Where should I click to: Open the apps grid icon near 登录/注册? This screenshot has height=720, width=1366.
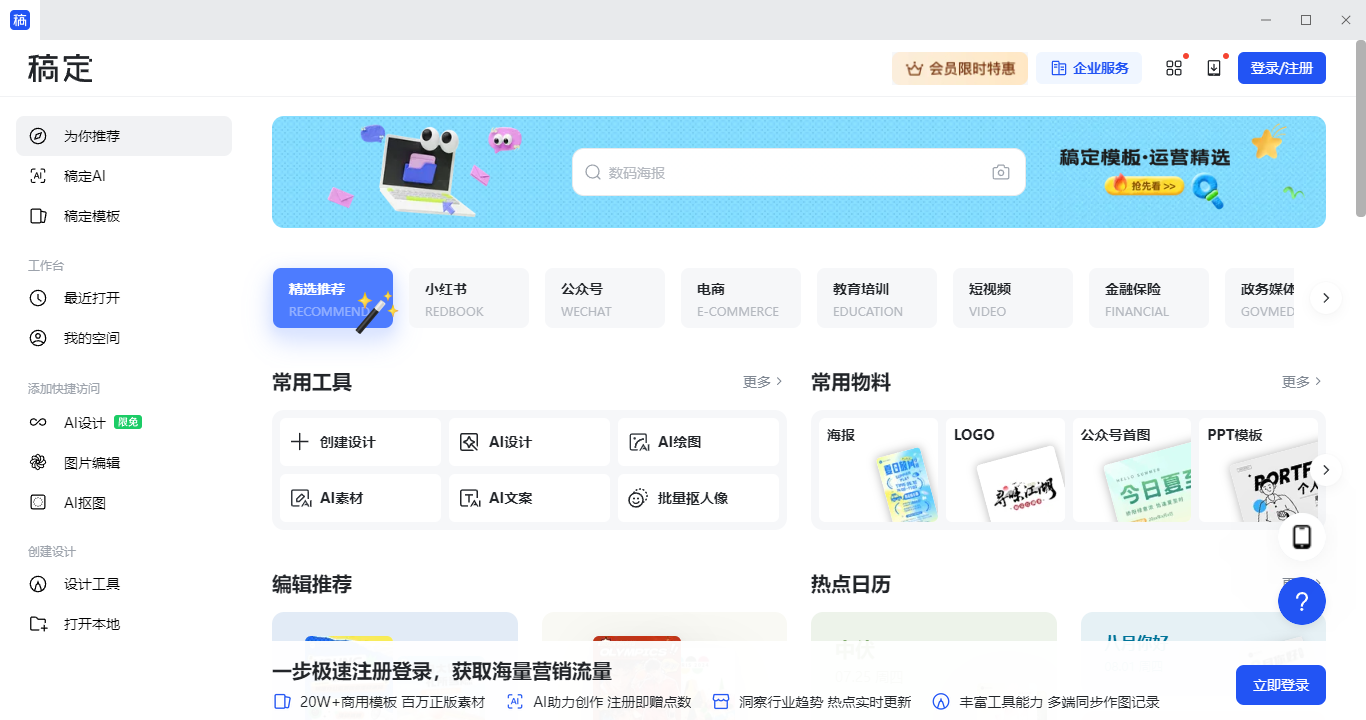tap(1174, 67)
